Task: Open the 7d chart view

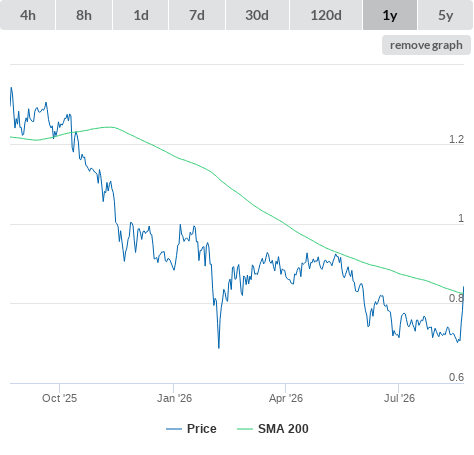Action: [197, 15]
